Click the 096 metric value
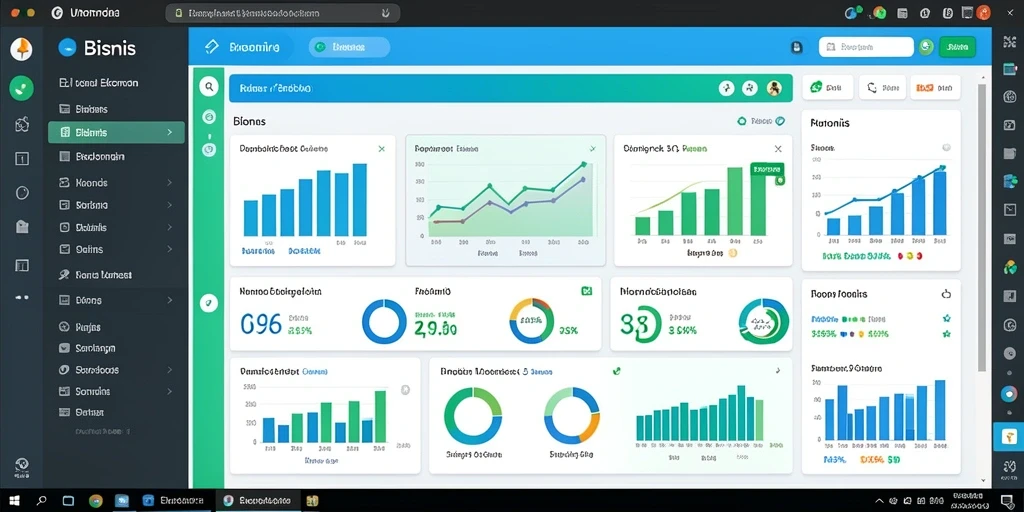Screen dimensions: 1024x512 click(x=261, y=323)
